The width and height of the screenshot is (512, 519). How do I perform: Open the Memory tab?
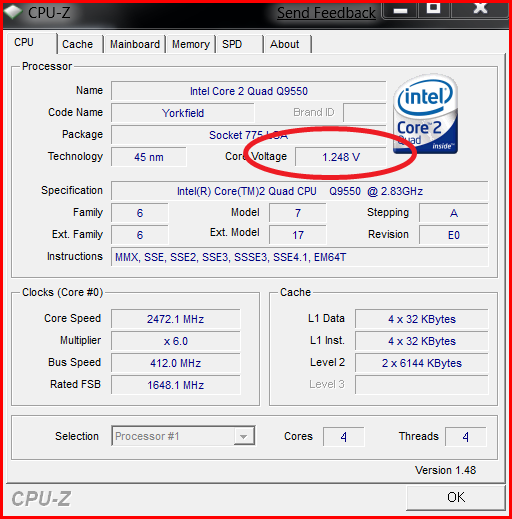tap(191, 44)
